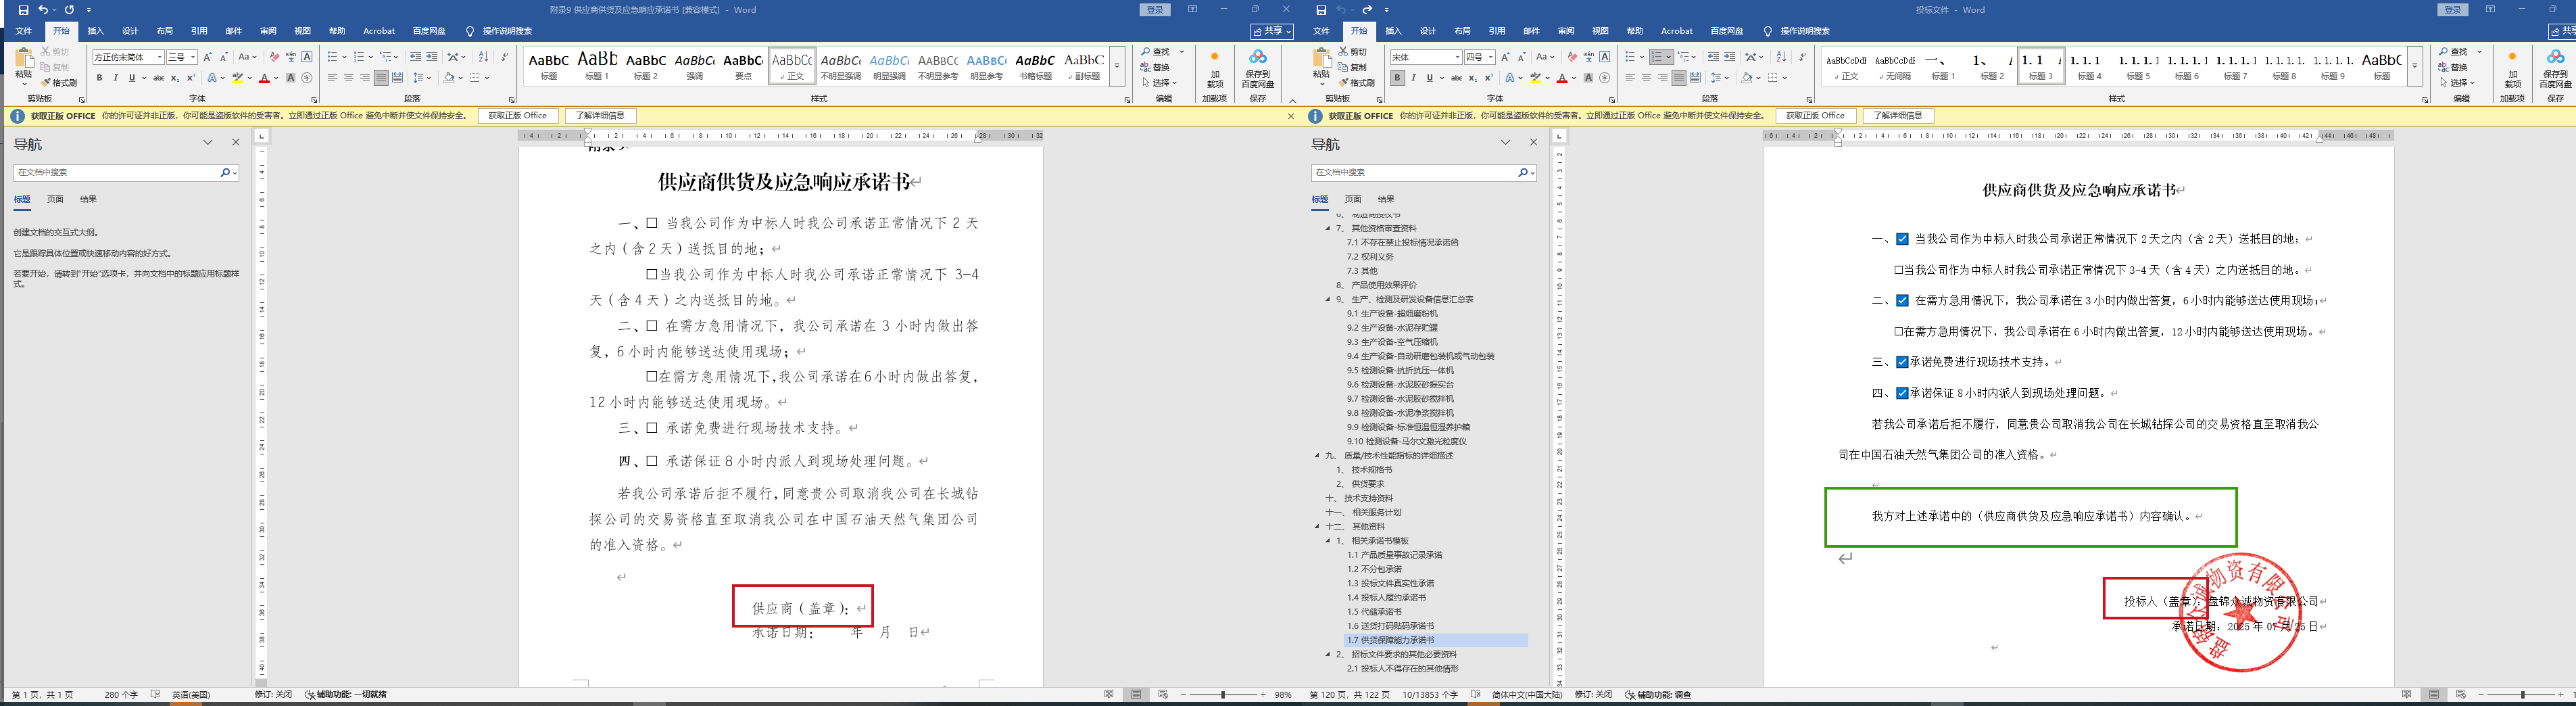
Task: Apply strikethrough in the left window ribbon
Action: (x=158, y=78)
